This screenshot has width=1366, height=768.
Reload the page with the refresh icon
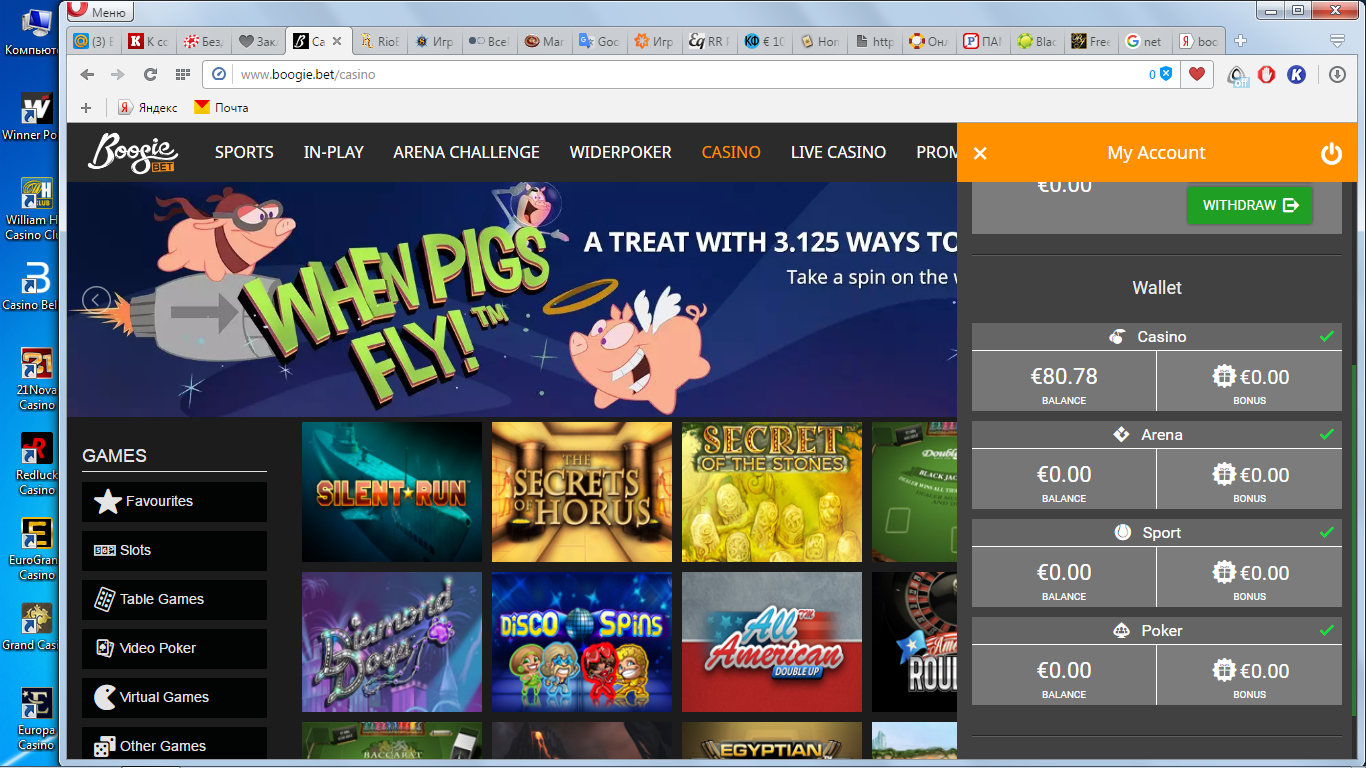pos(150,74)
